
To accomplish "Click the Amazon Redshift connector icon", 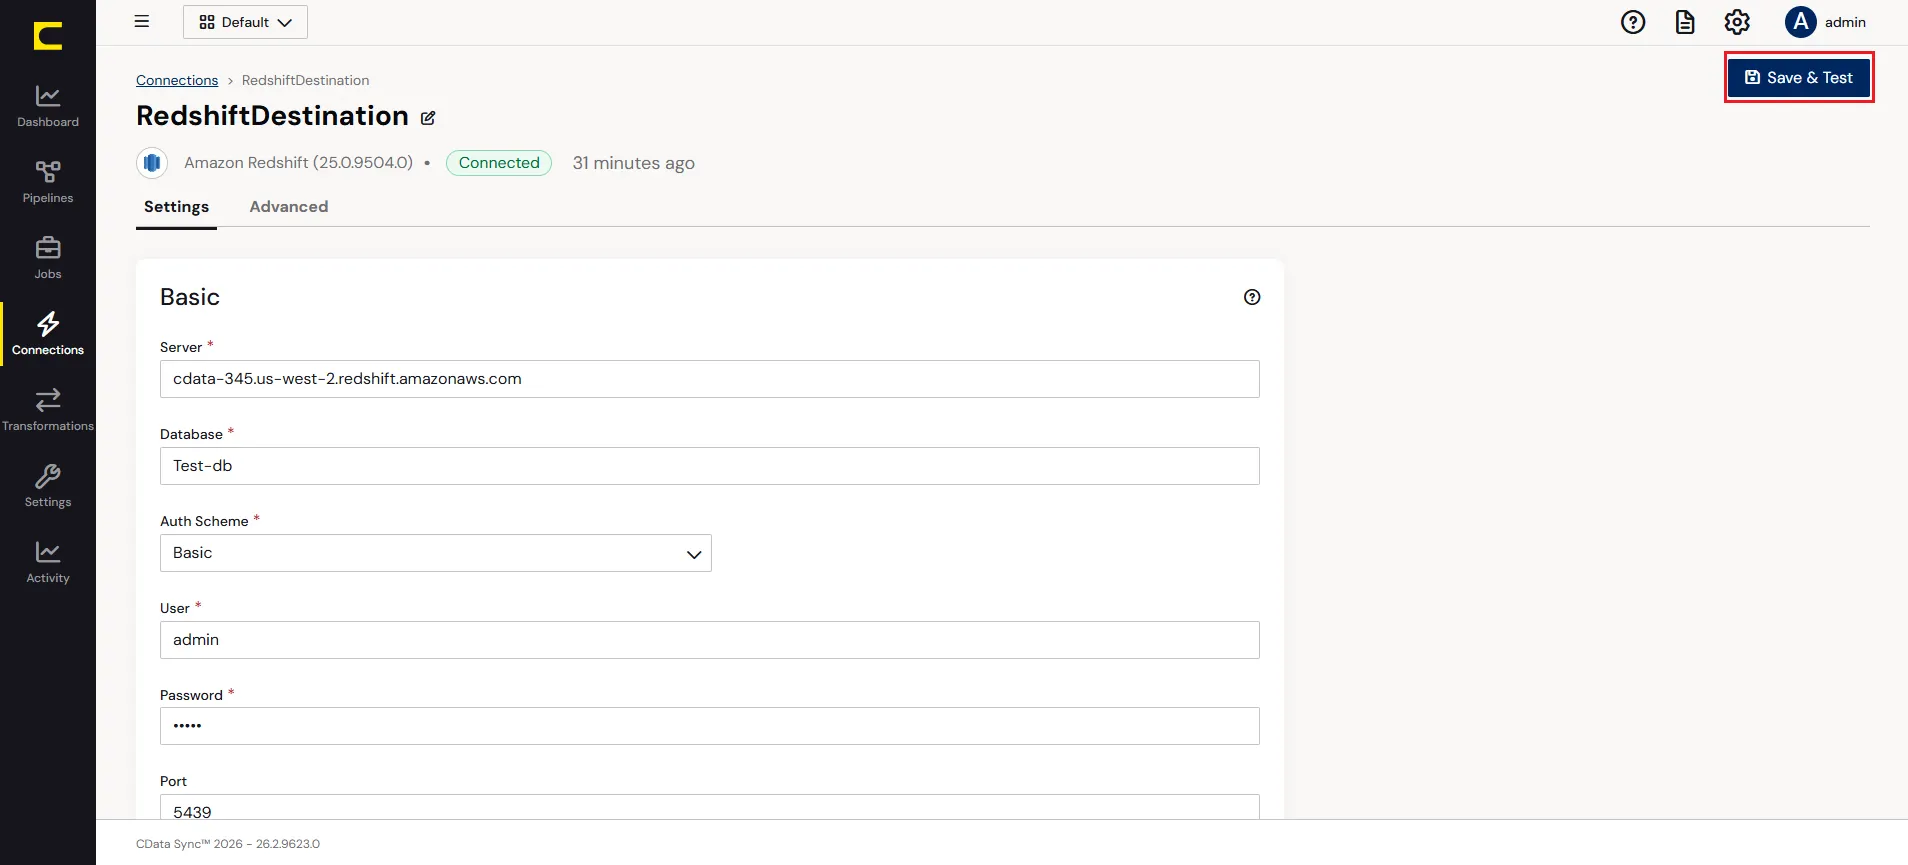I will tap(152, 162).
